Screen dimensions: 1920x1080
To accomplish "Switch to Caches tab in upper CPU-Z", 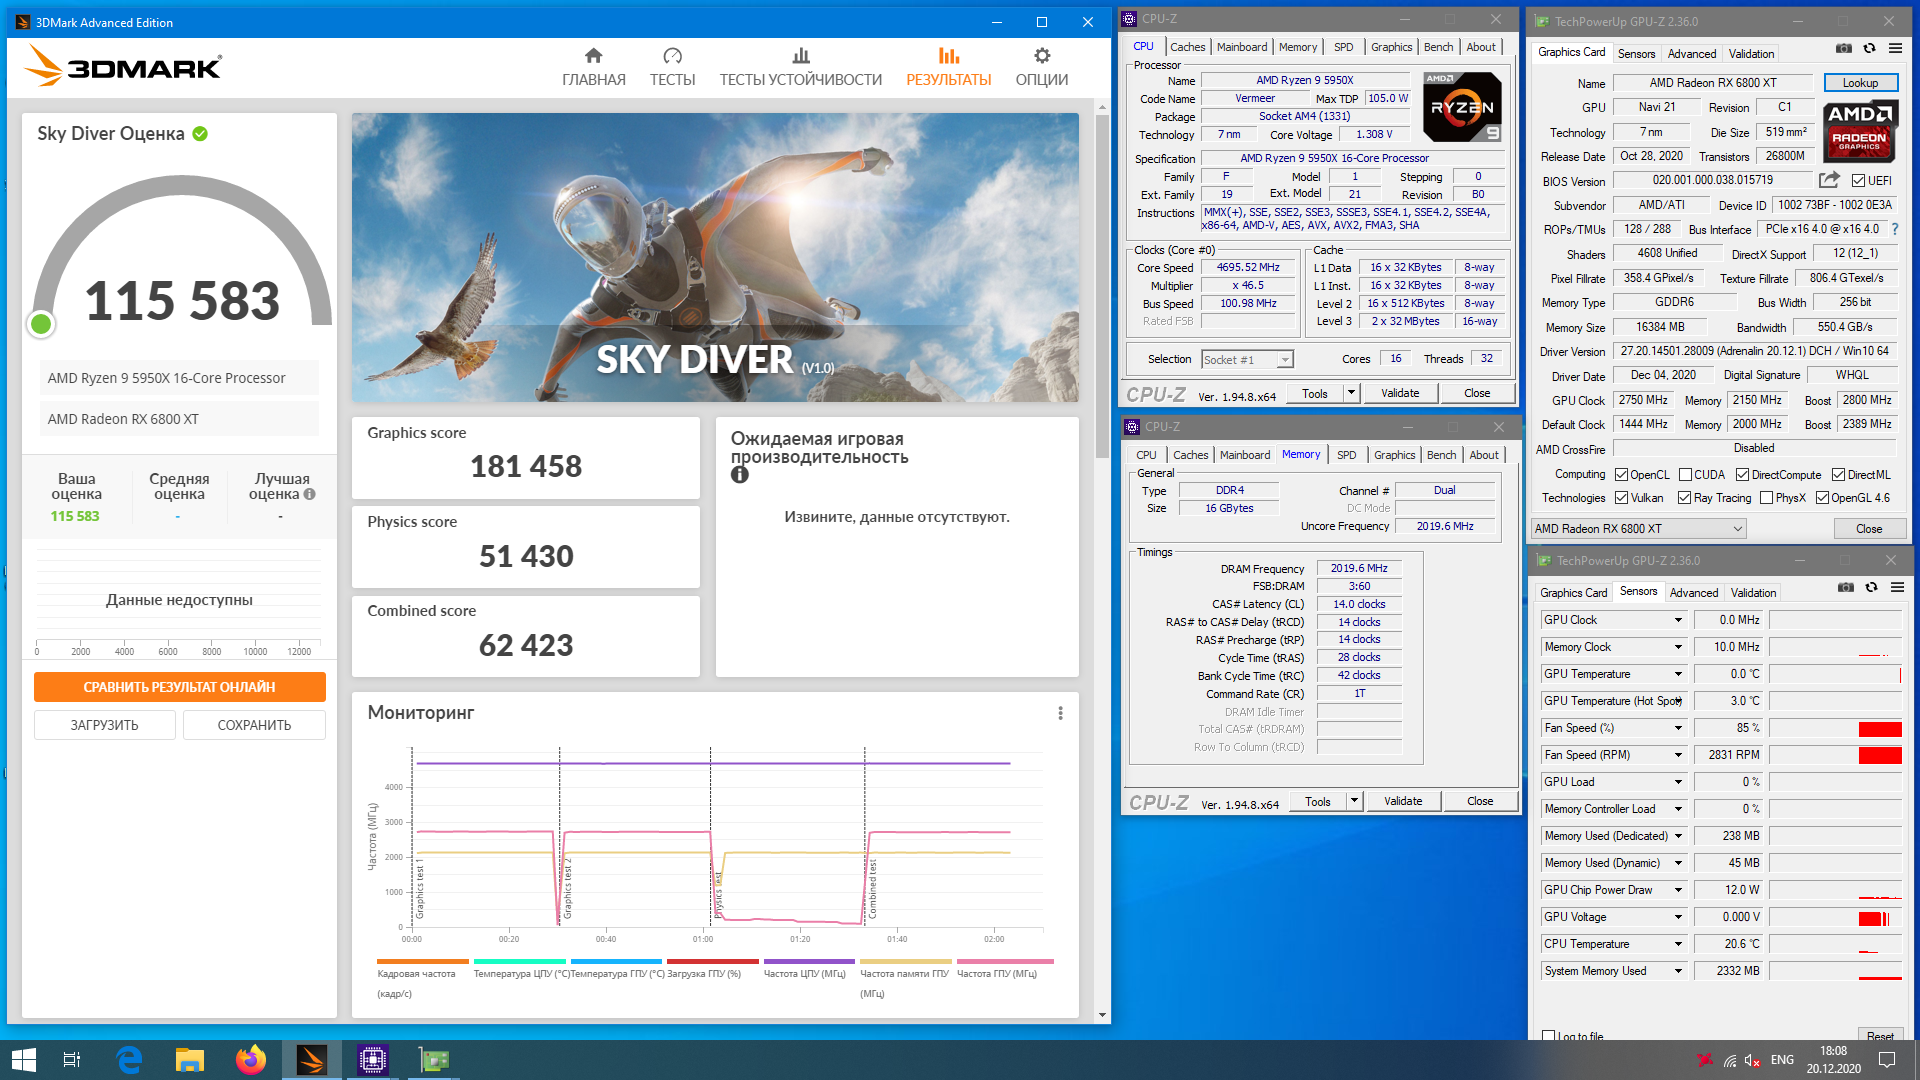I will pos(1187,47).
